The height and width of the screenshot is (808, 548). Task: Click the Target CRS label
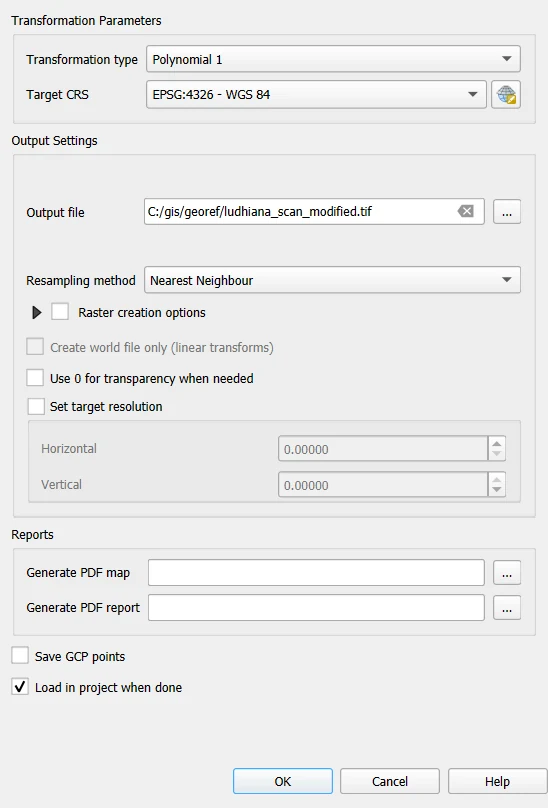point(57,95)
